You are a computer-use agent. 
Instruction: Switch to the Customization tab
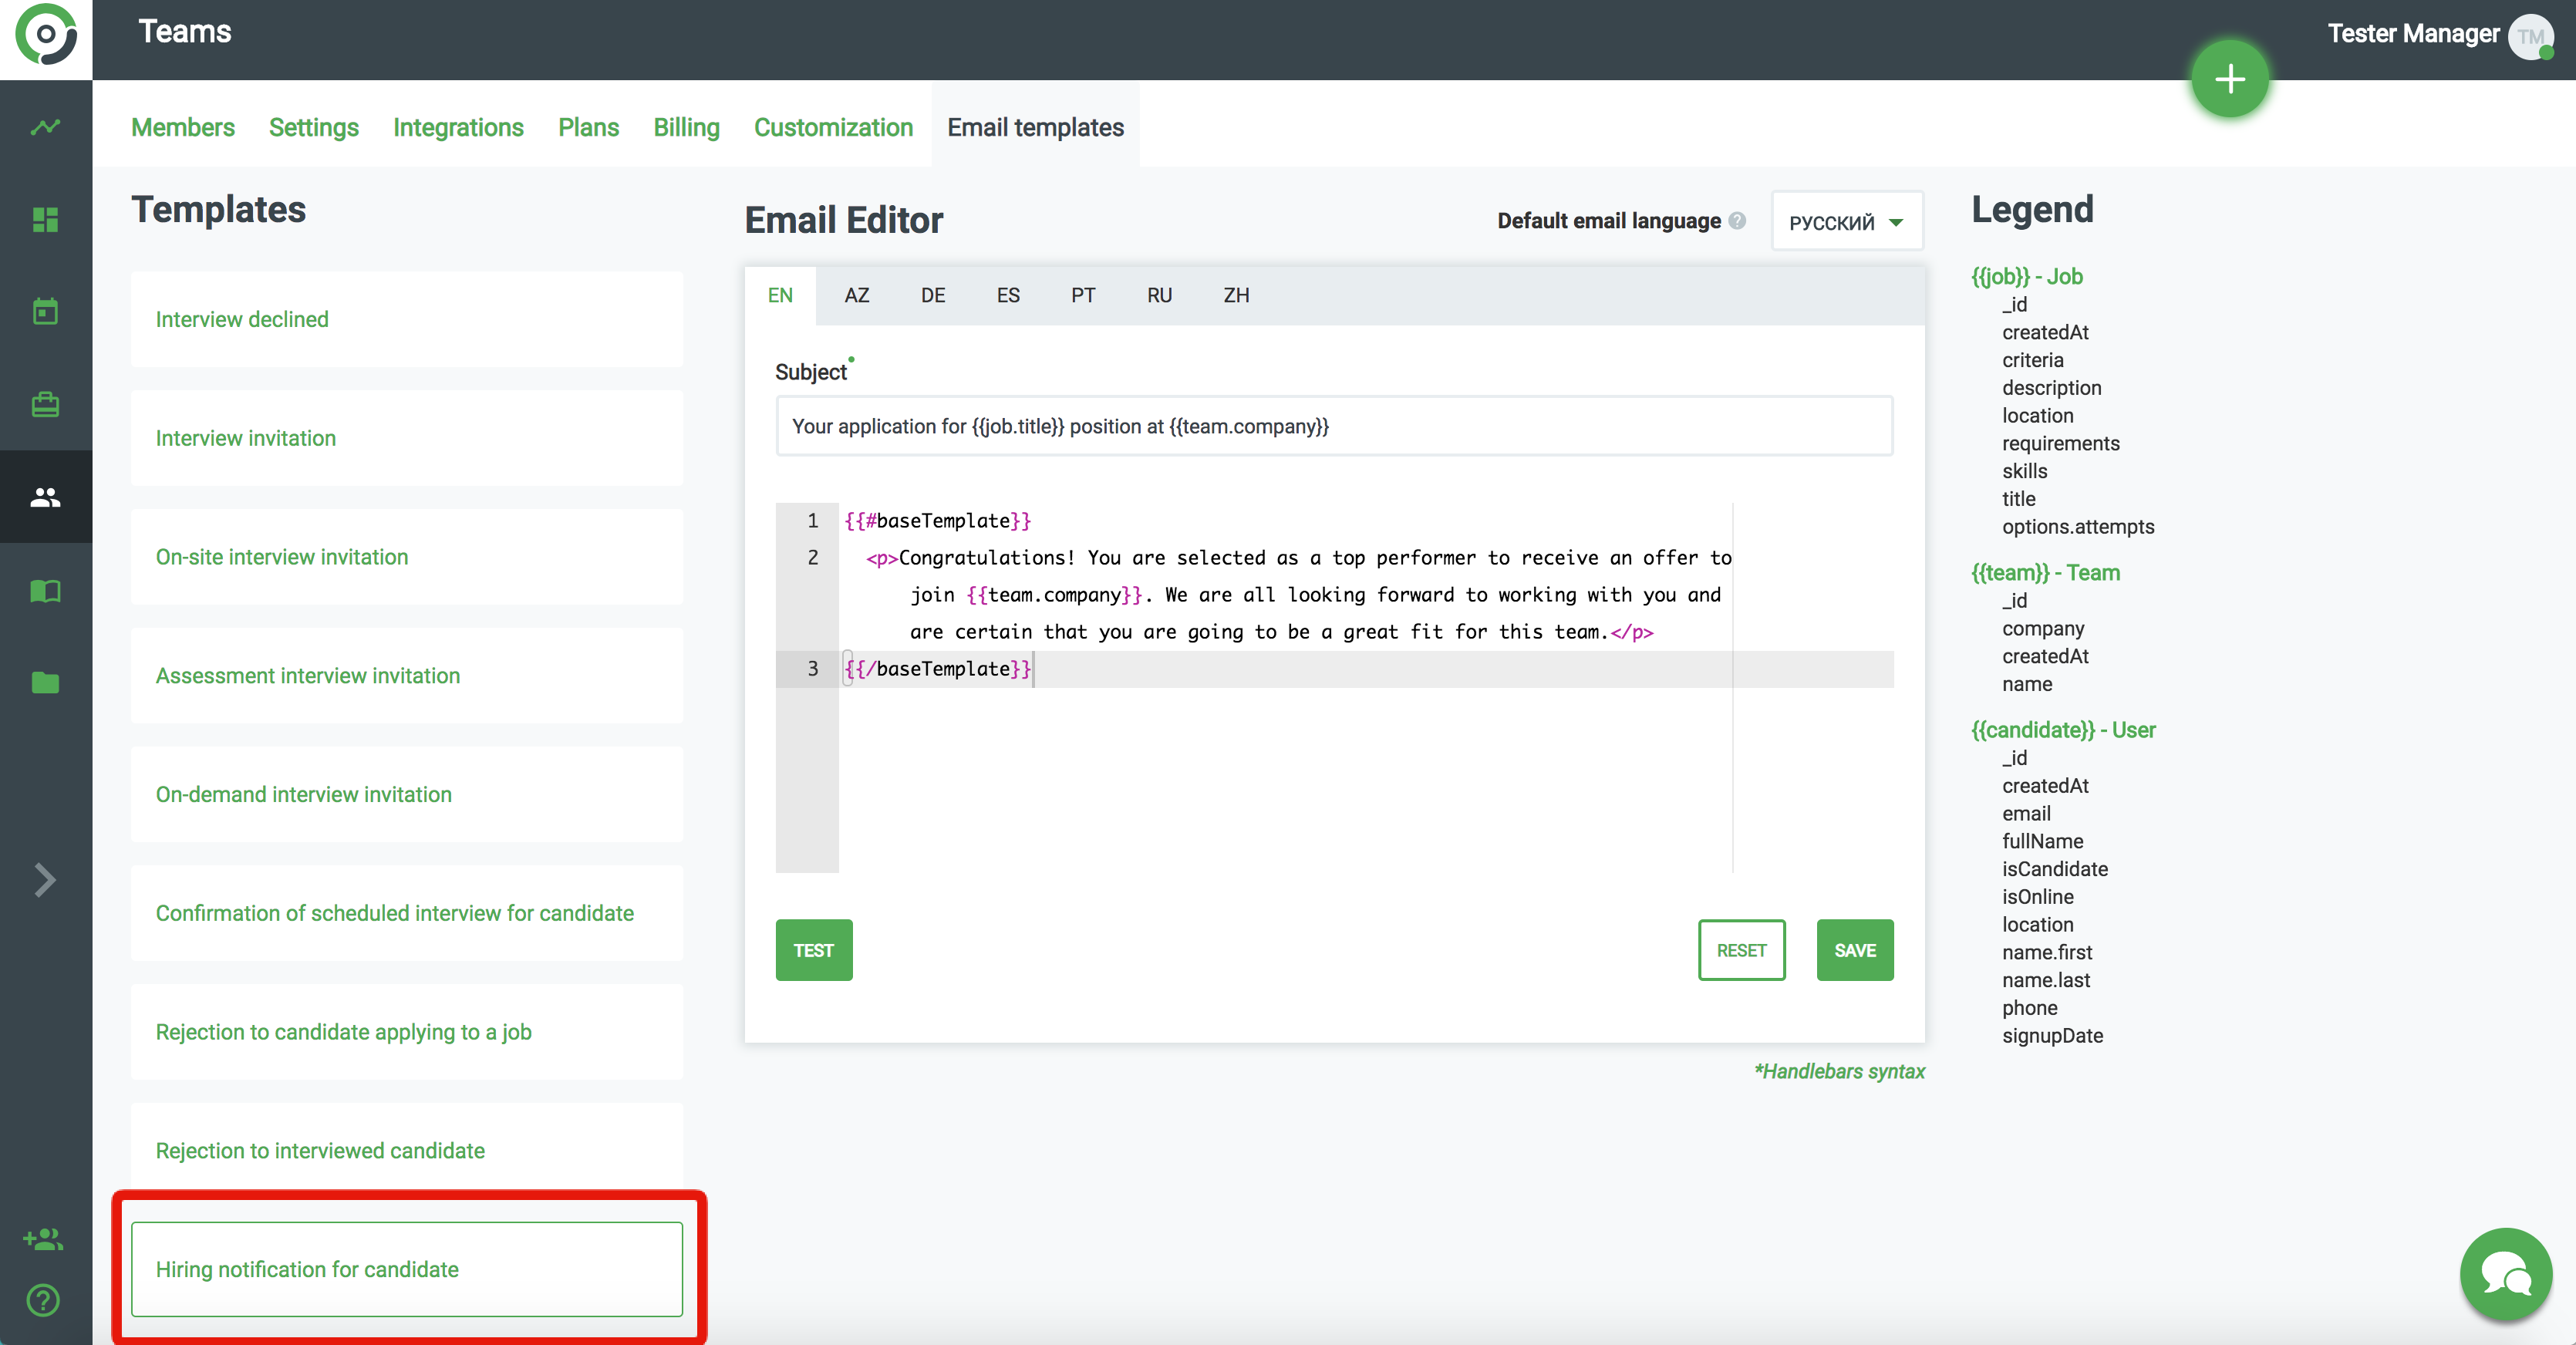pos(833,127)
